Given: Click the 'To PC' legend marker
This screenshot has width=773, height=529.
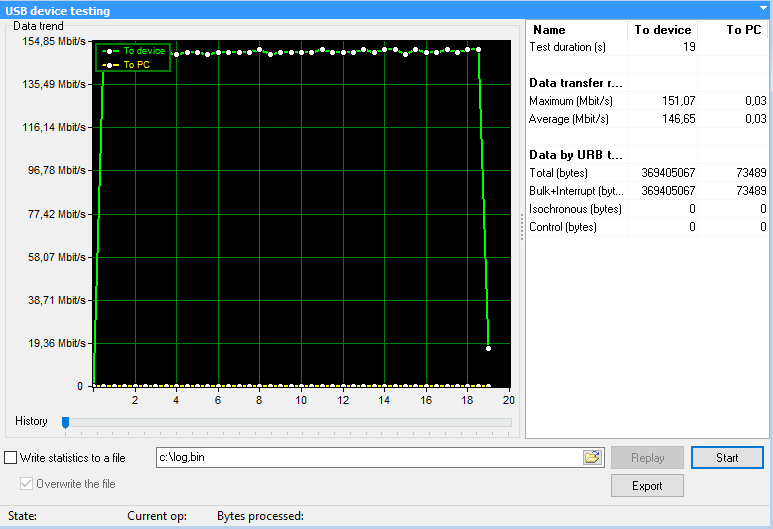Looking at the screenshot, I should coord(110,65).
